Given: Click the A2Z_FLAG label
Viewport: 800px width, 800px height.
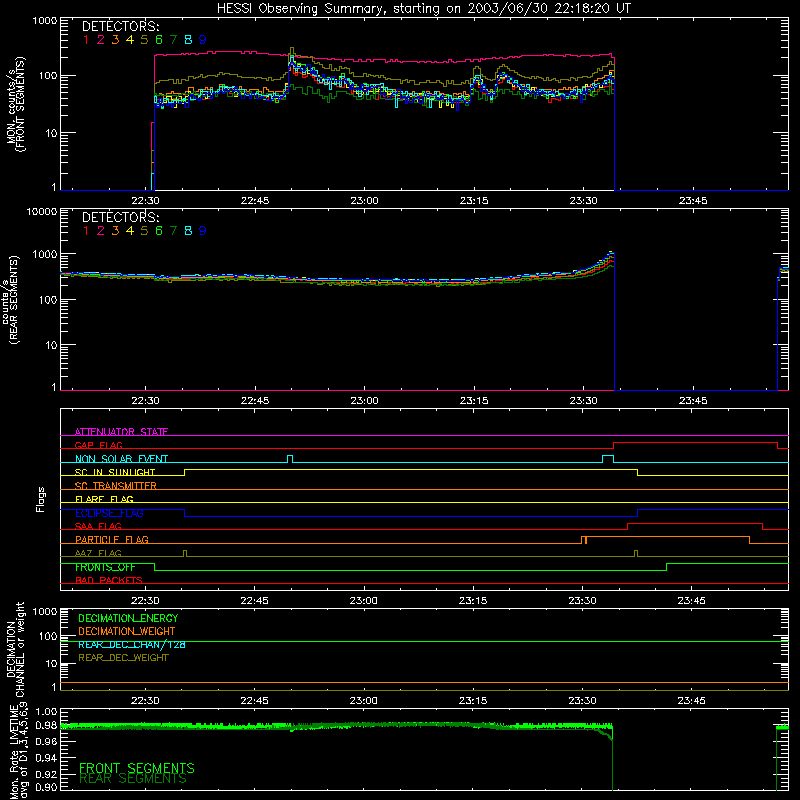Looking at the screenshot, I should click(98, 553).
